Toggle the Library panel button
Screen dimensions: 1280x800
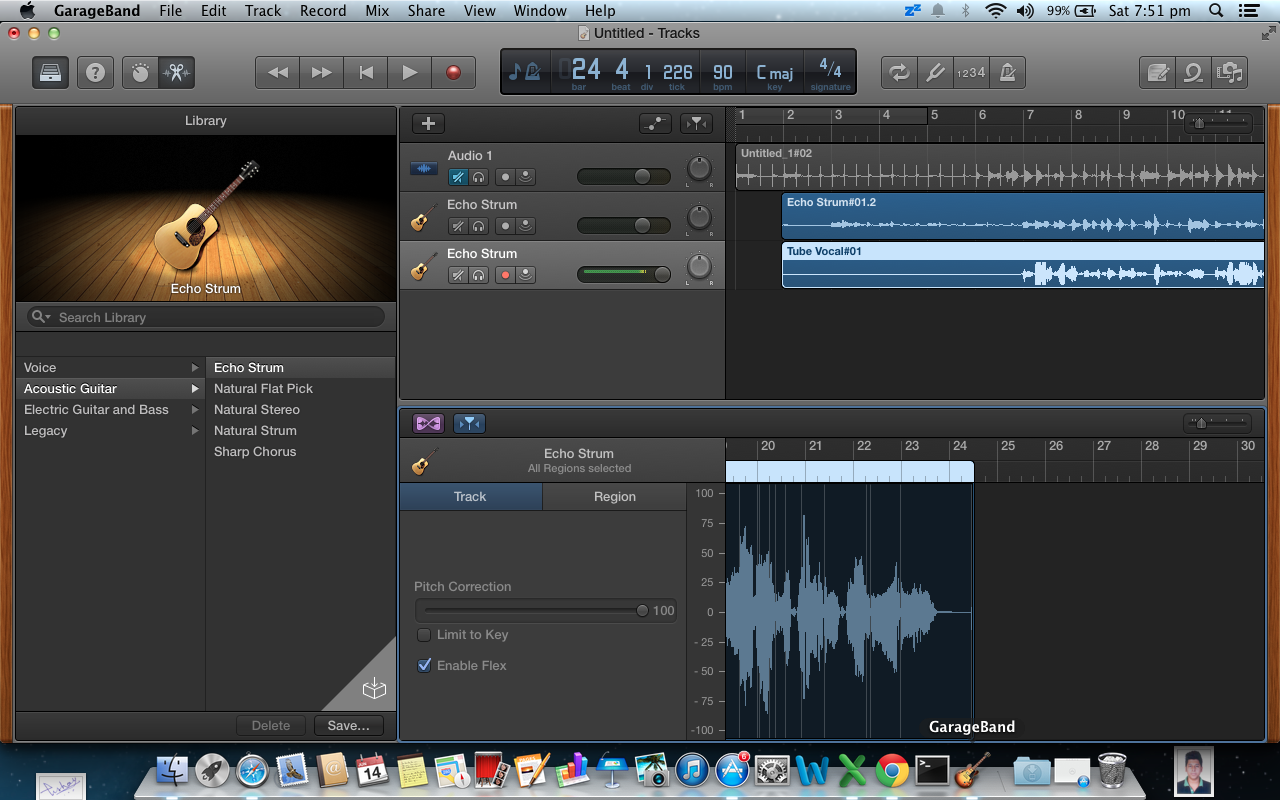pos(51,73)
